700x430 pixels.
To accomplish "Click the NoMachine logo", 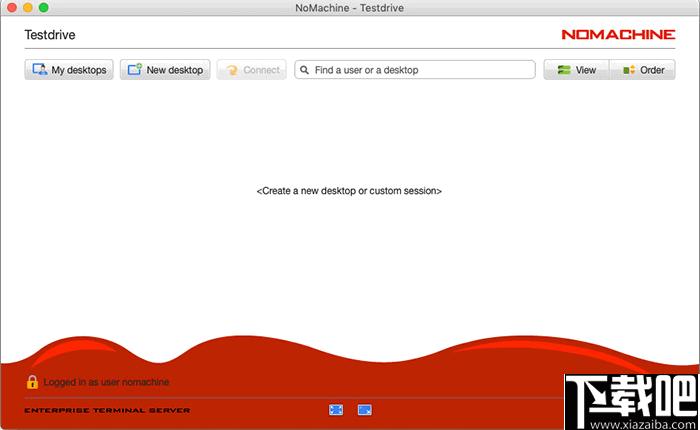I will (x=618, y=34).
